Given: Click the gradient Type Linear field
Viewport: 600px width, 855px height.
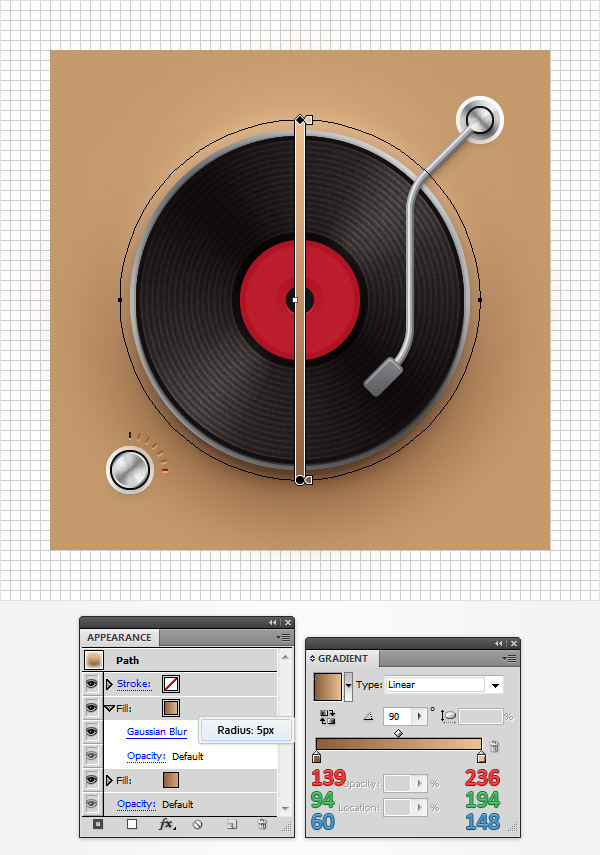Looking at the screenshot, I should [435, 685].
